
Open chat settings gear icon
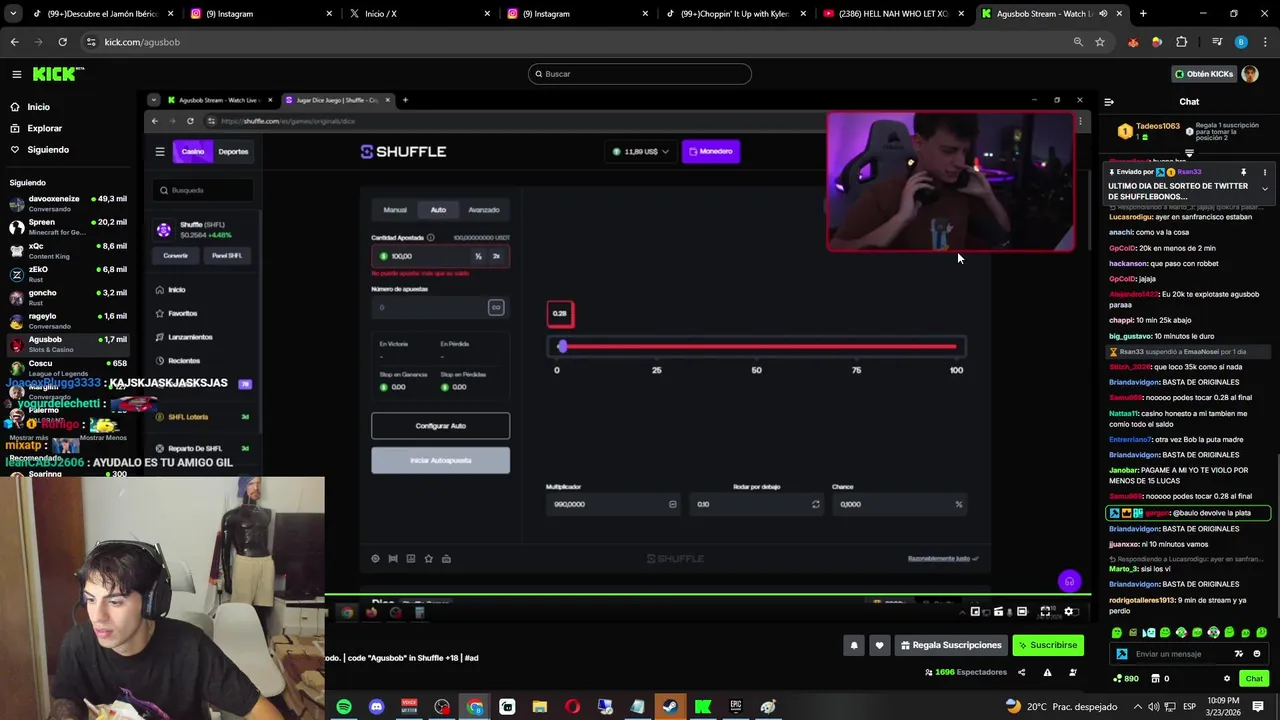(1227, 679)
